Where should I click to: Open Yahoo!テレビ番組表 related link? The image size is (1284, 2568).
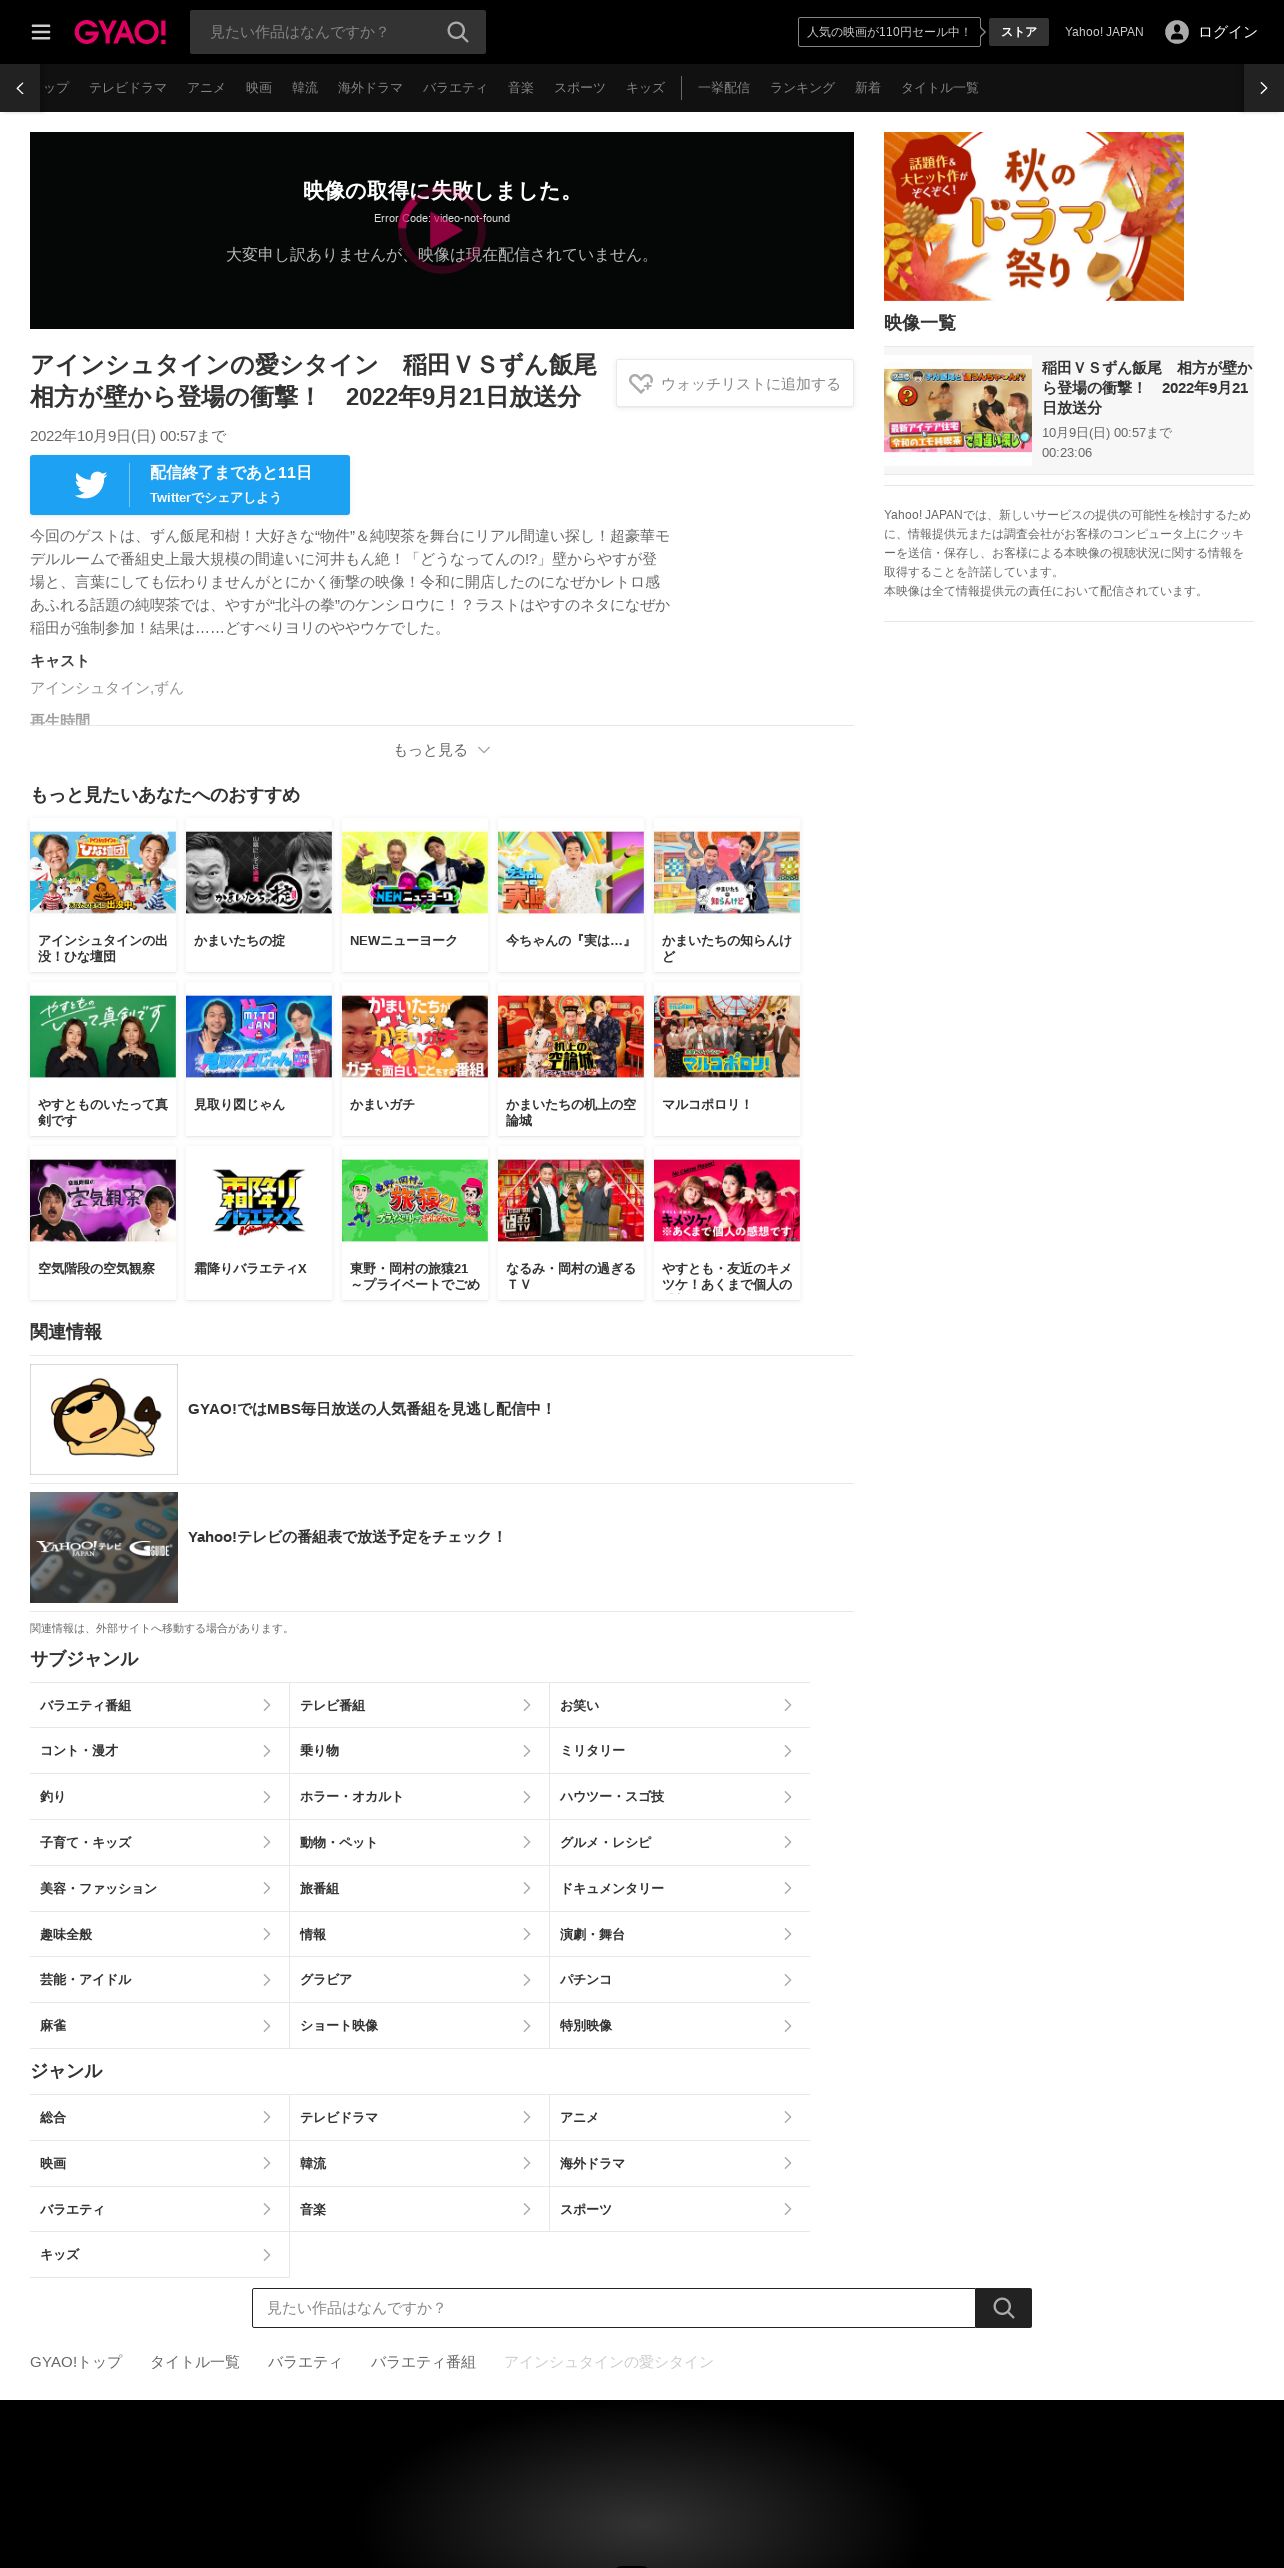tap(442, 1547)
